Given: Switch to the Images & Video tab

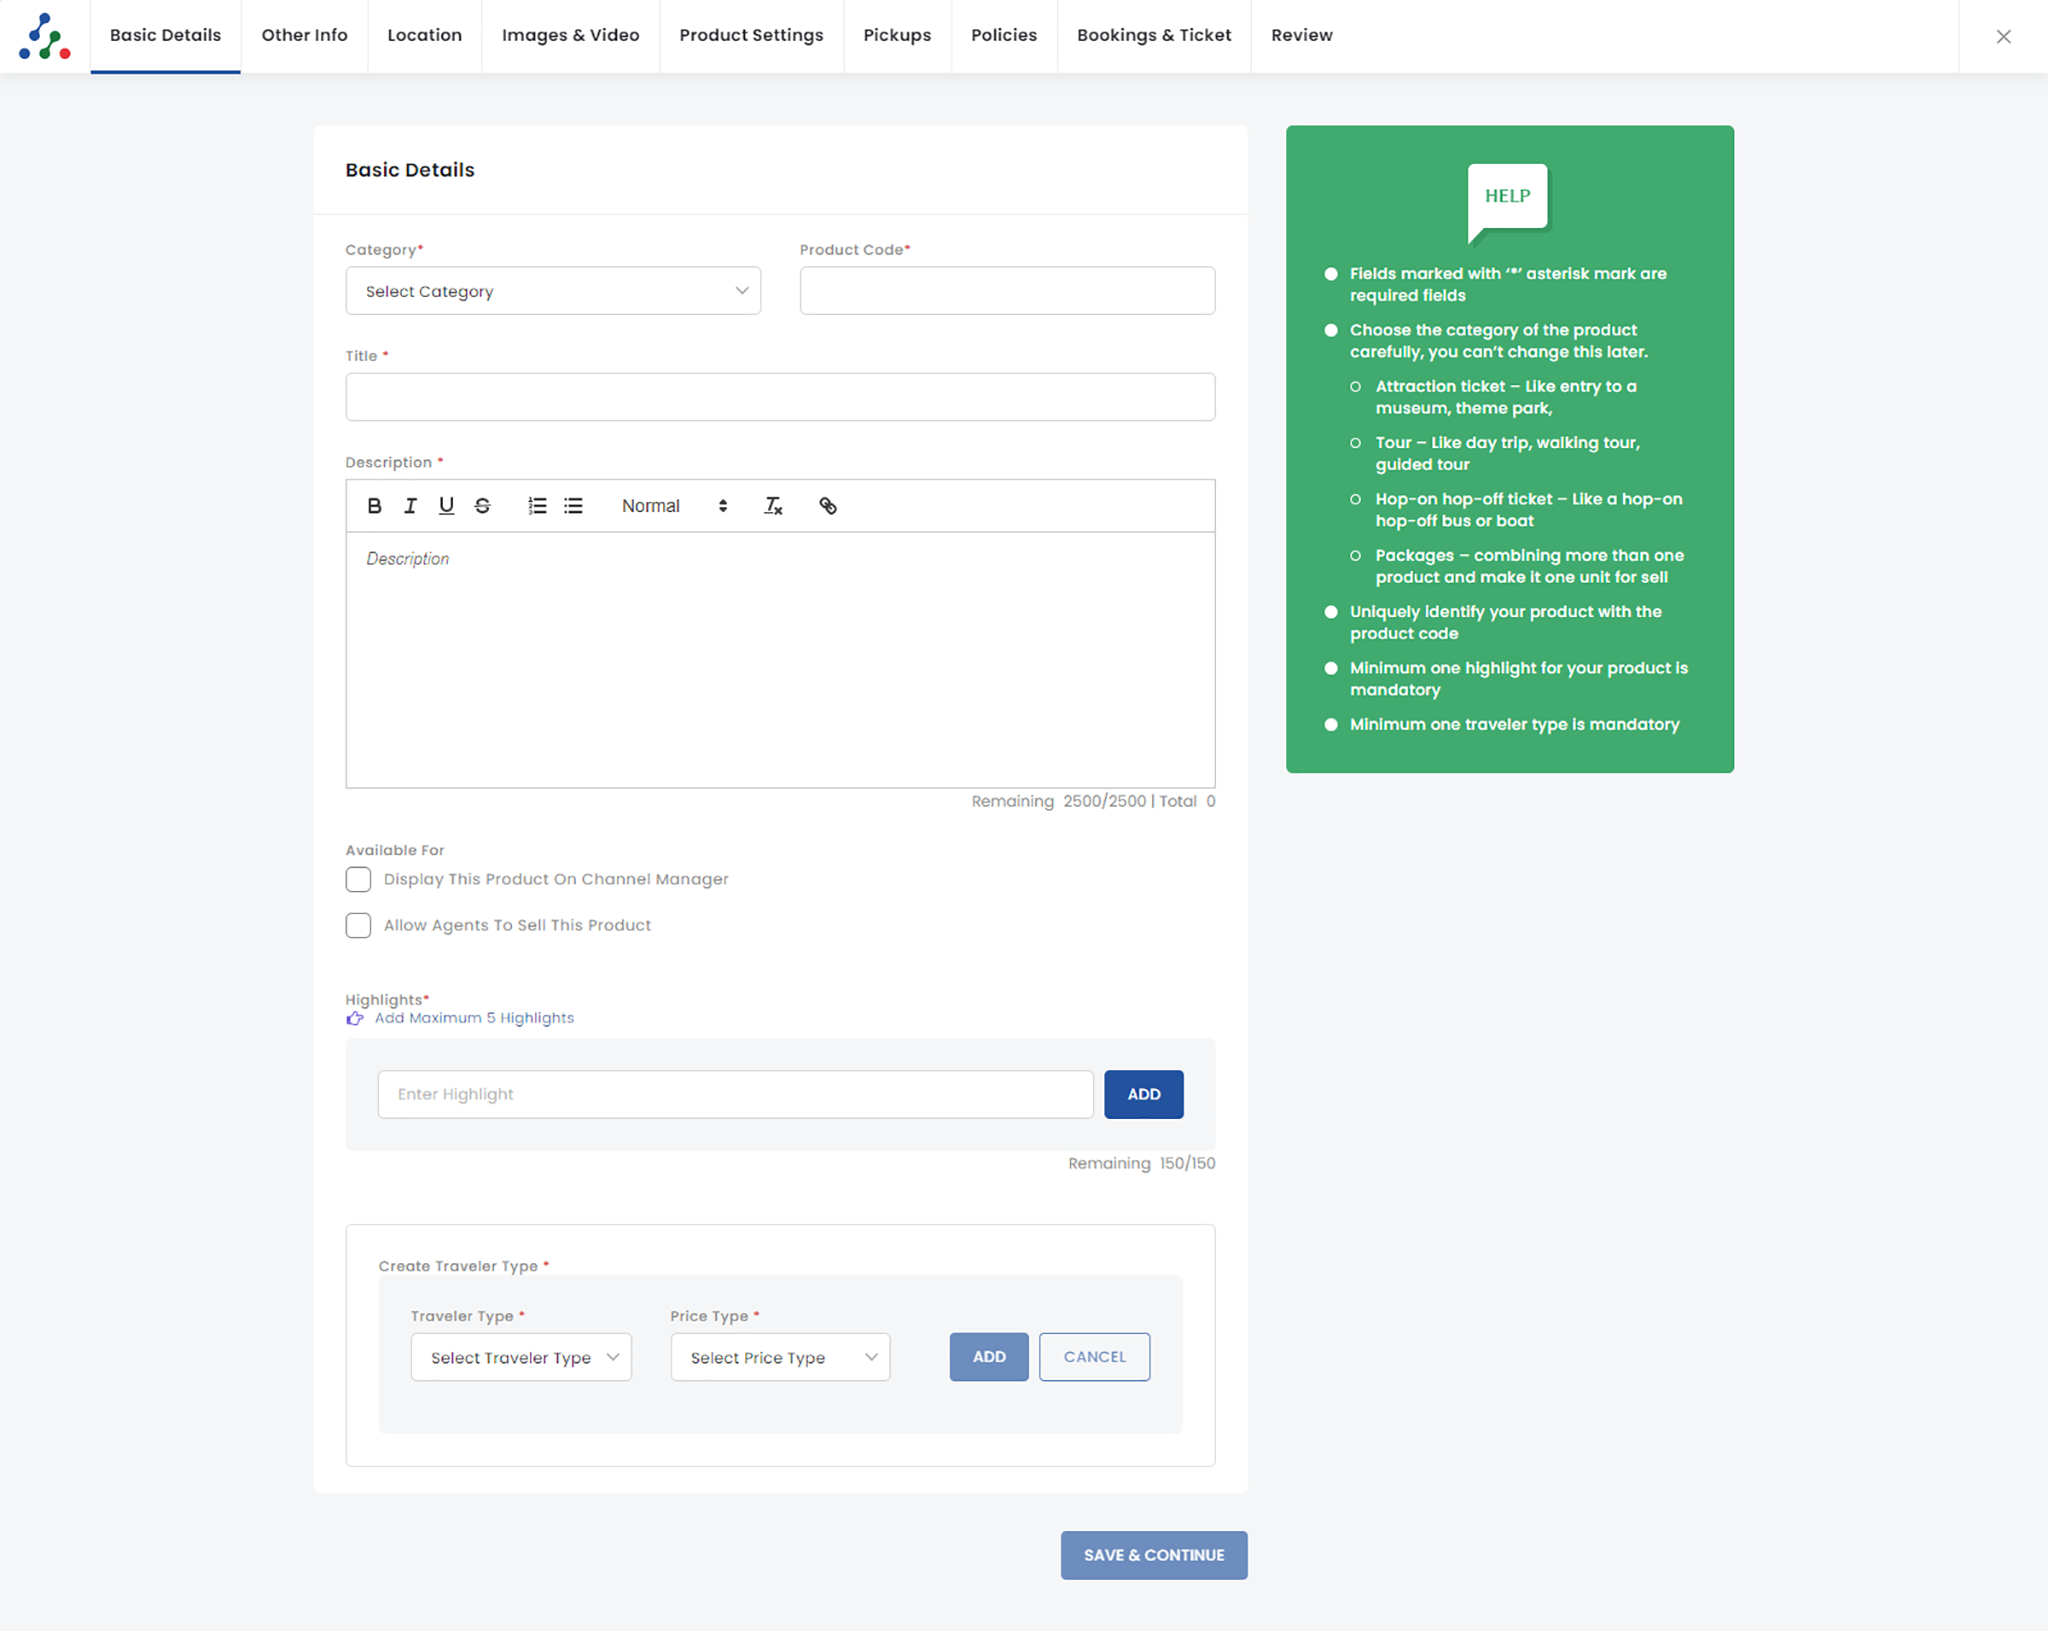Looking at the screenshot, I should [570, 36].
